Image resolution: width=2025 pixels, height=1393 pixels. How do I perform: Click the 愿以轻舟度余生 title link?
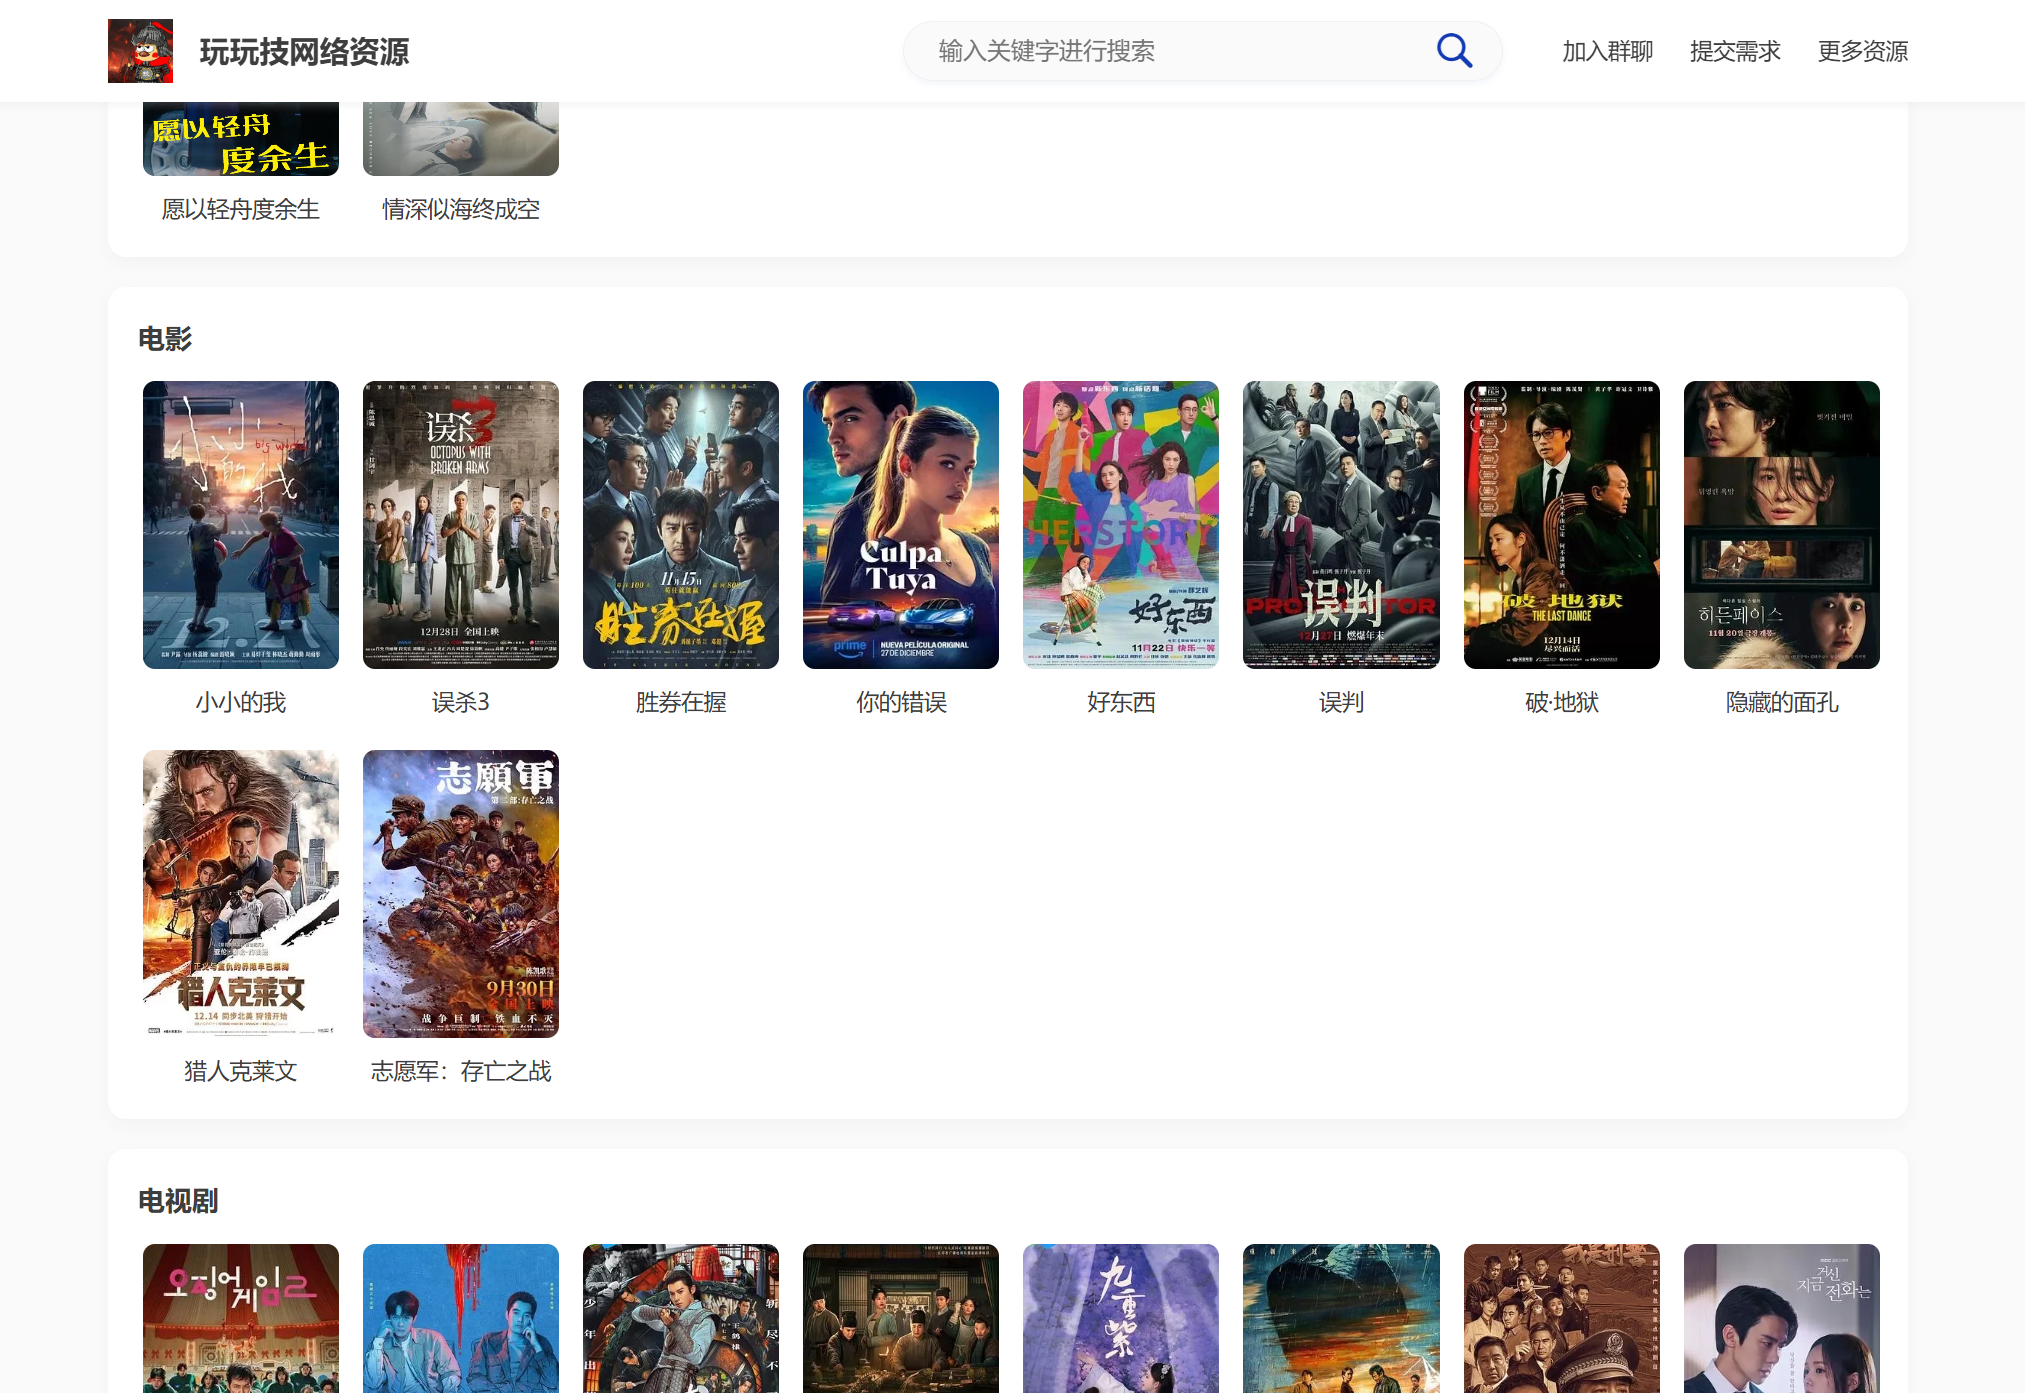241,209
